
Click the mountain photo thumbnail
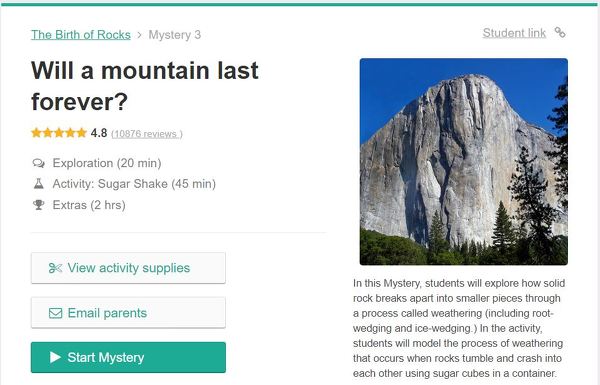(x=464, y=162)
